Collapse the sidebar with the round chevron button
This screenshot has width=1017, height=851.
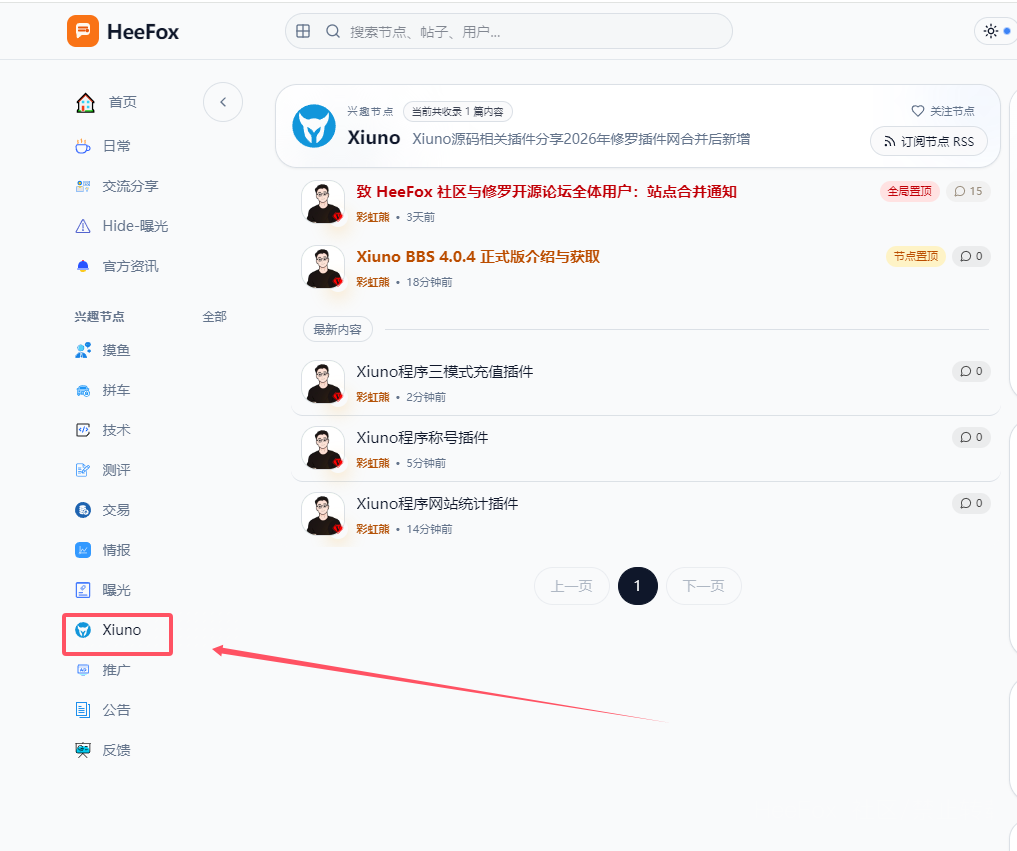point(222,102)
